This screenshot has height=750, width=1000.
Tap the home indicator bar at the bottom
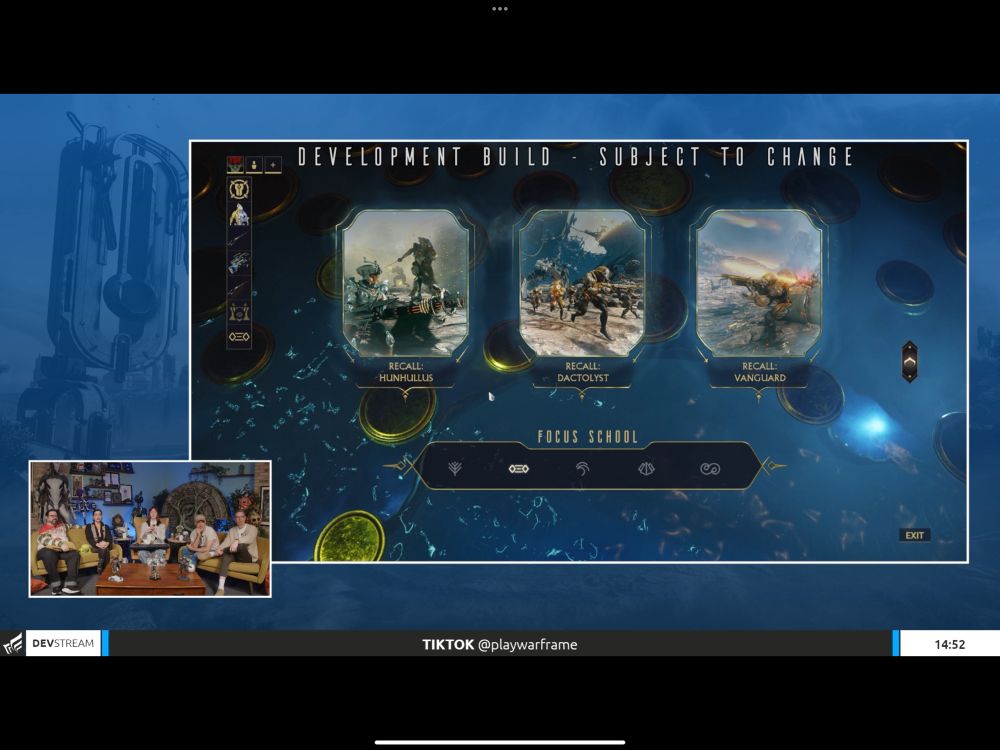500,742
